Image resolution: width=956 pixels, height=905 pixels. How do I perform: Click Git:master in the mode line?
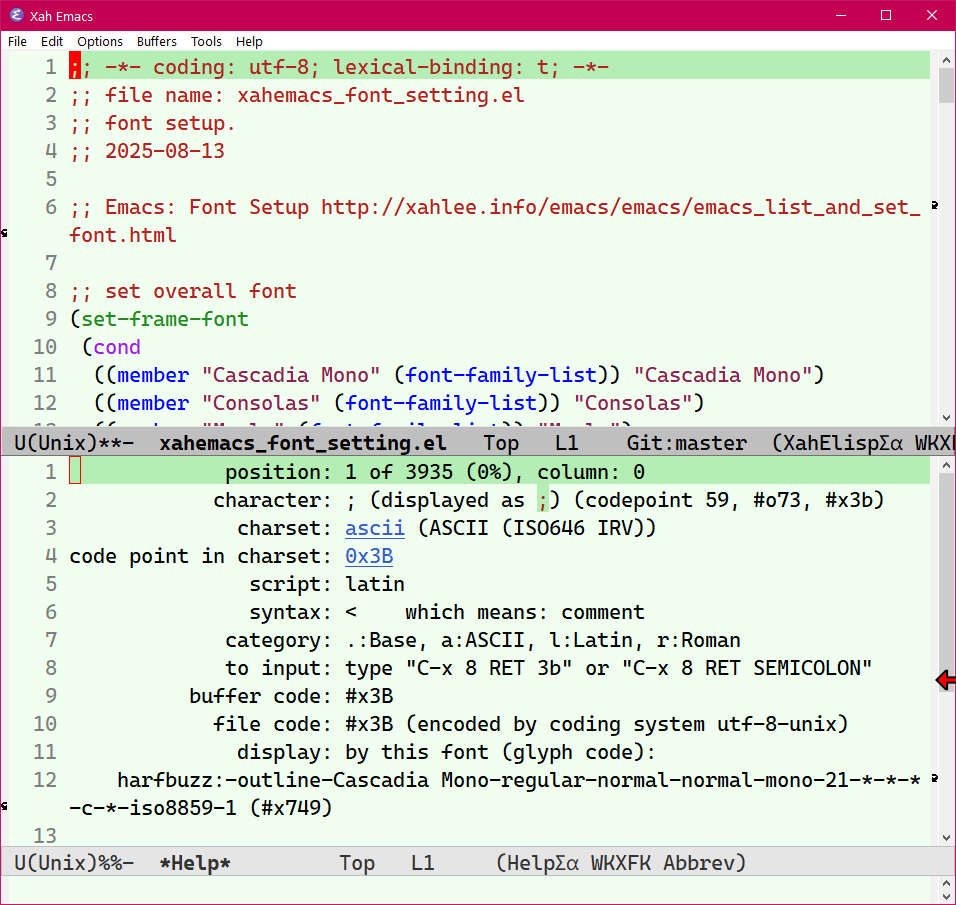[x=686, y=442]
